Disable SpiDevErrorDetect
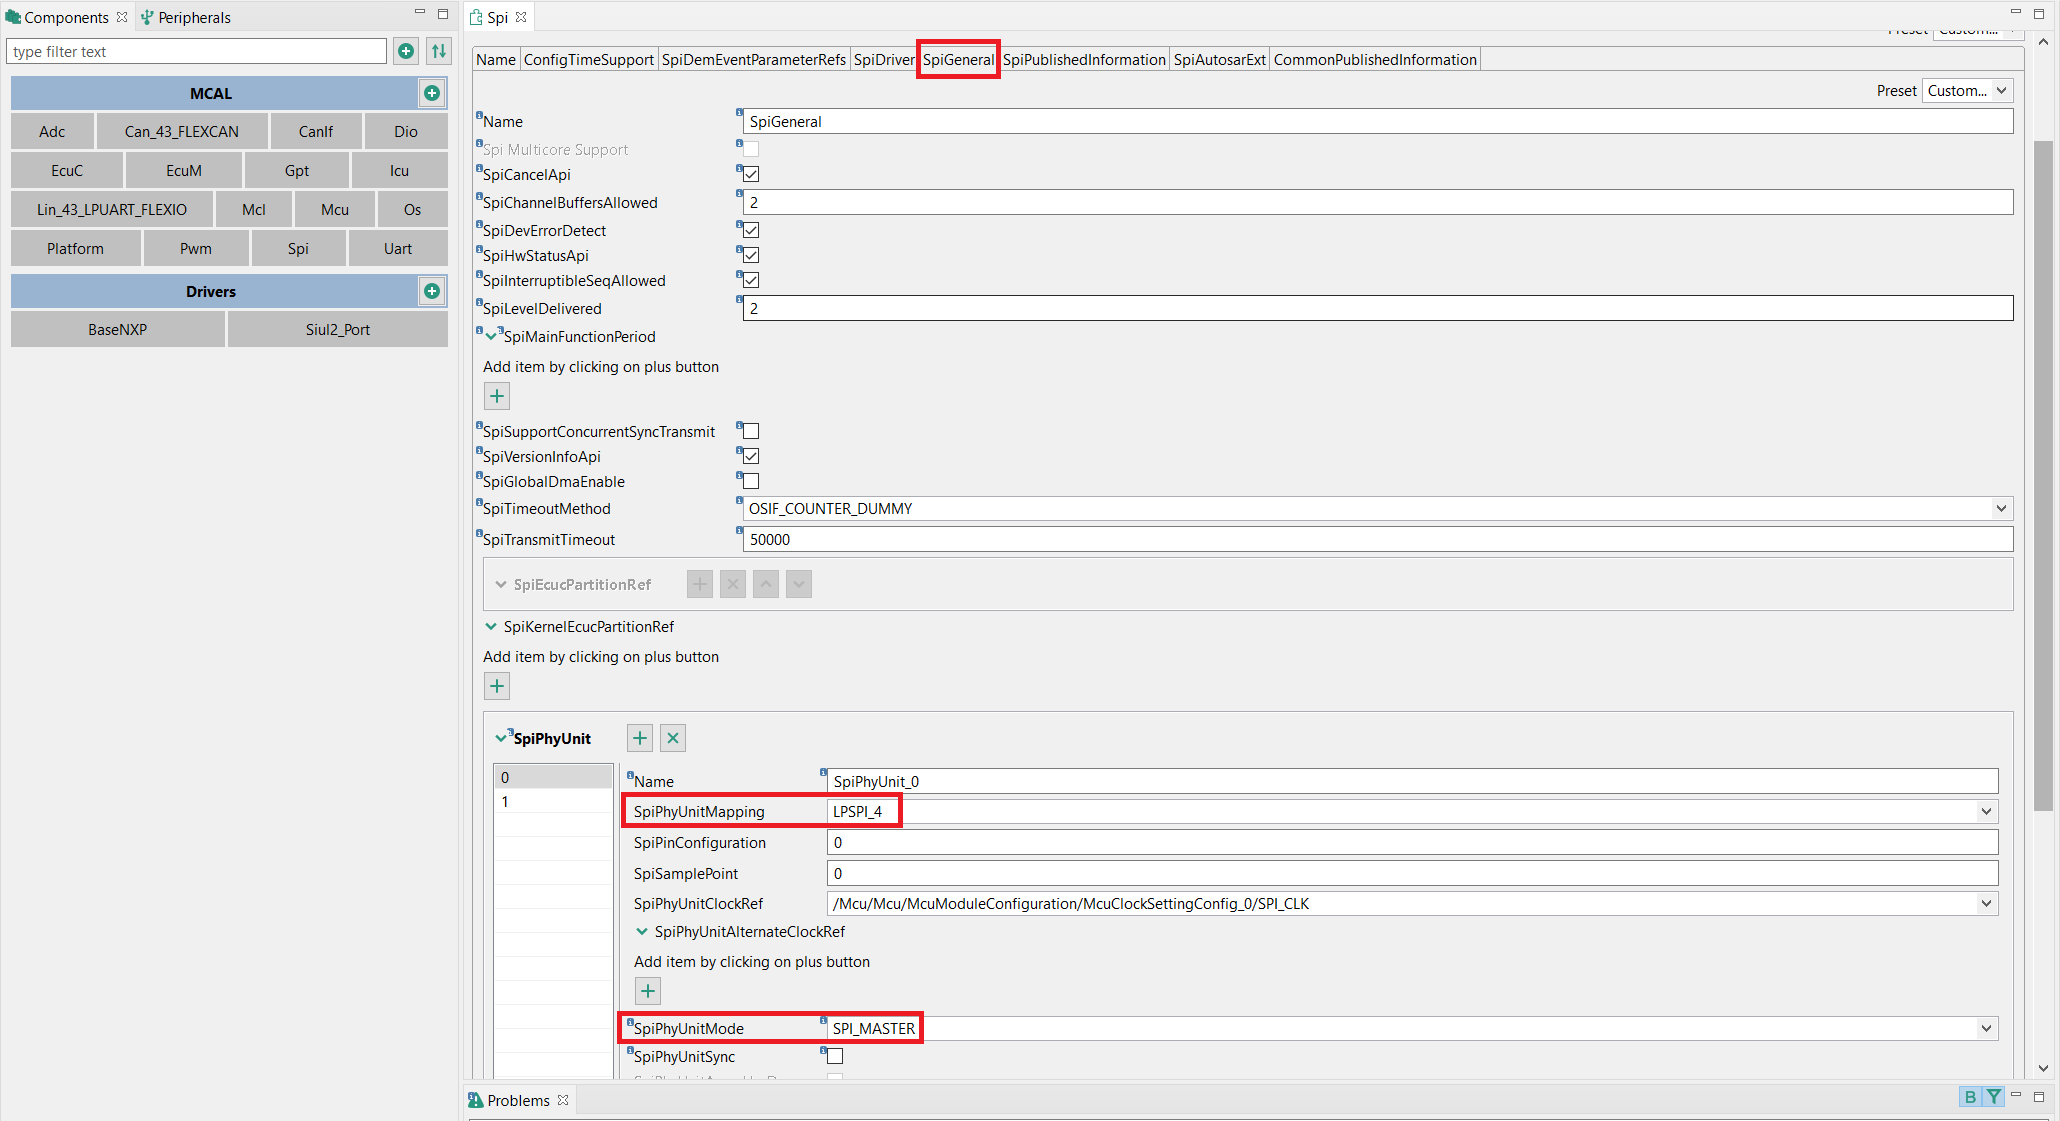 (750, 230)
